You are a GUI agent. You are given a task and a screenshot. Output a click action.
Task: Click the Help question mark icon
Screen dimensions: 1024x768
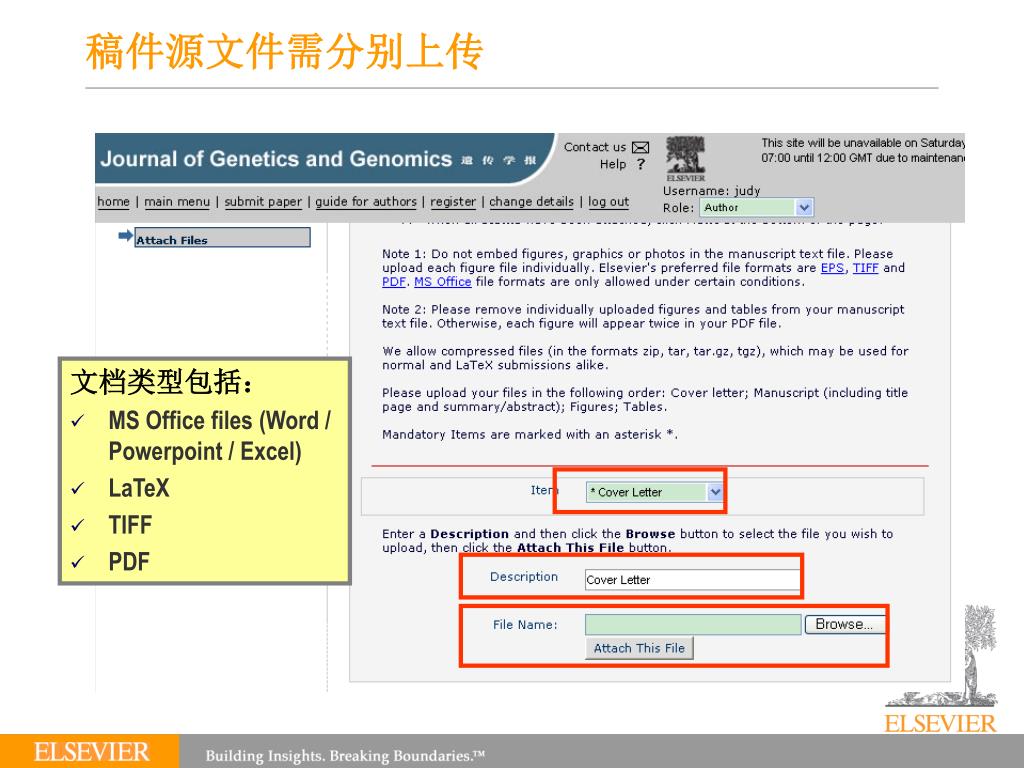tap(641, 164)
